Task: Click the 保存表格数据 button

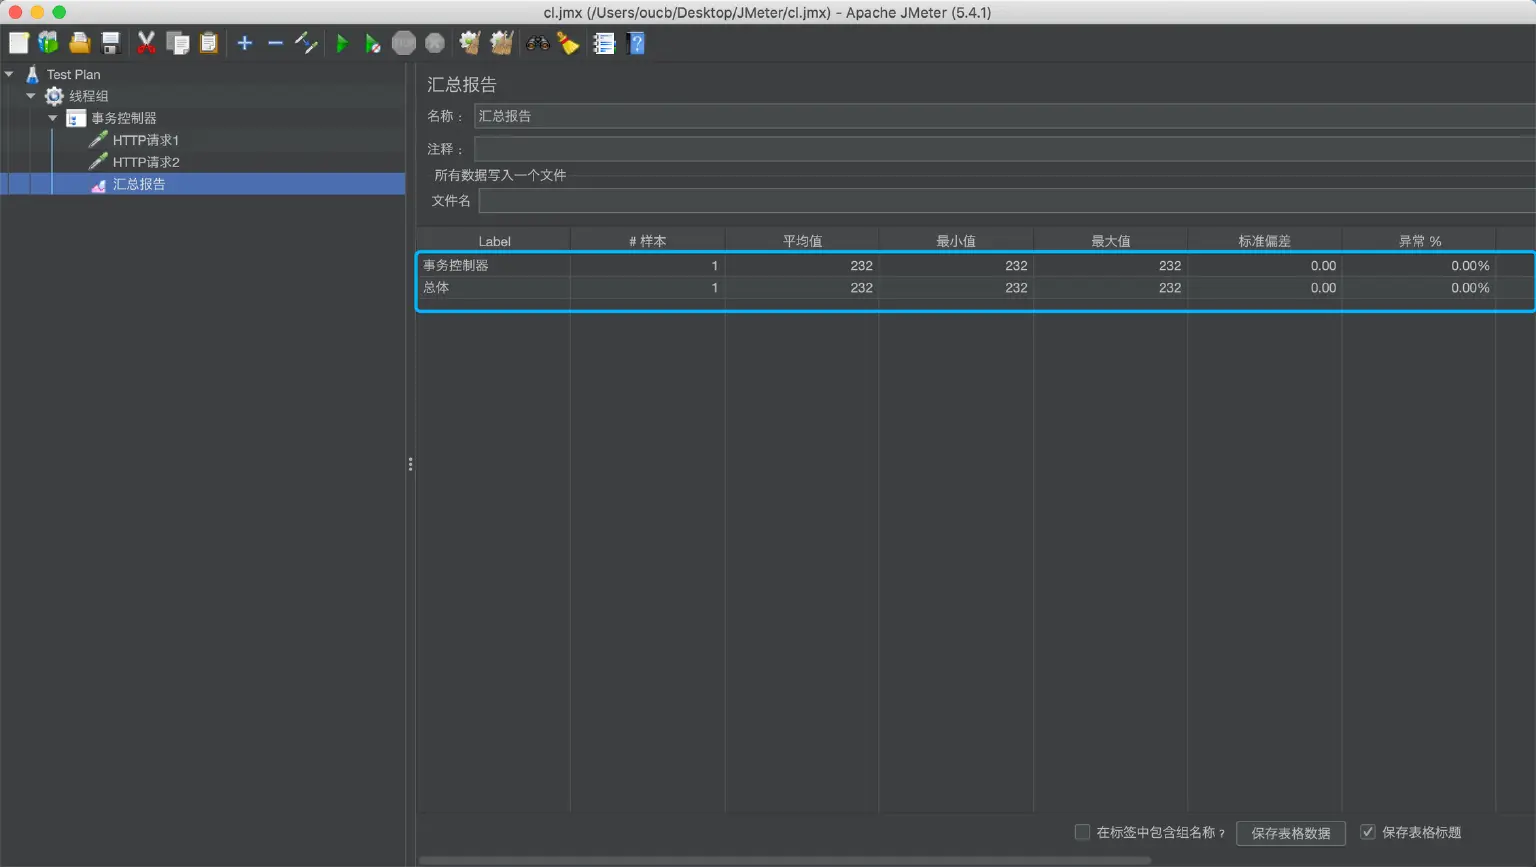Action: tap(1290, 833)
